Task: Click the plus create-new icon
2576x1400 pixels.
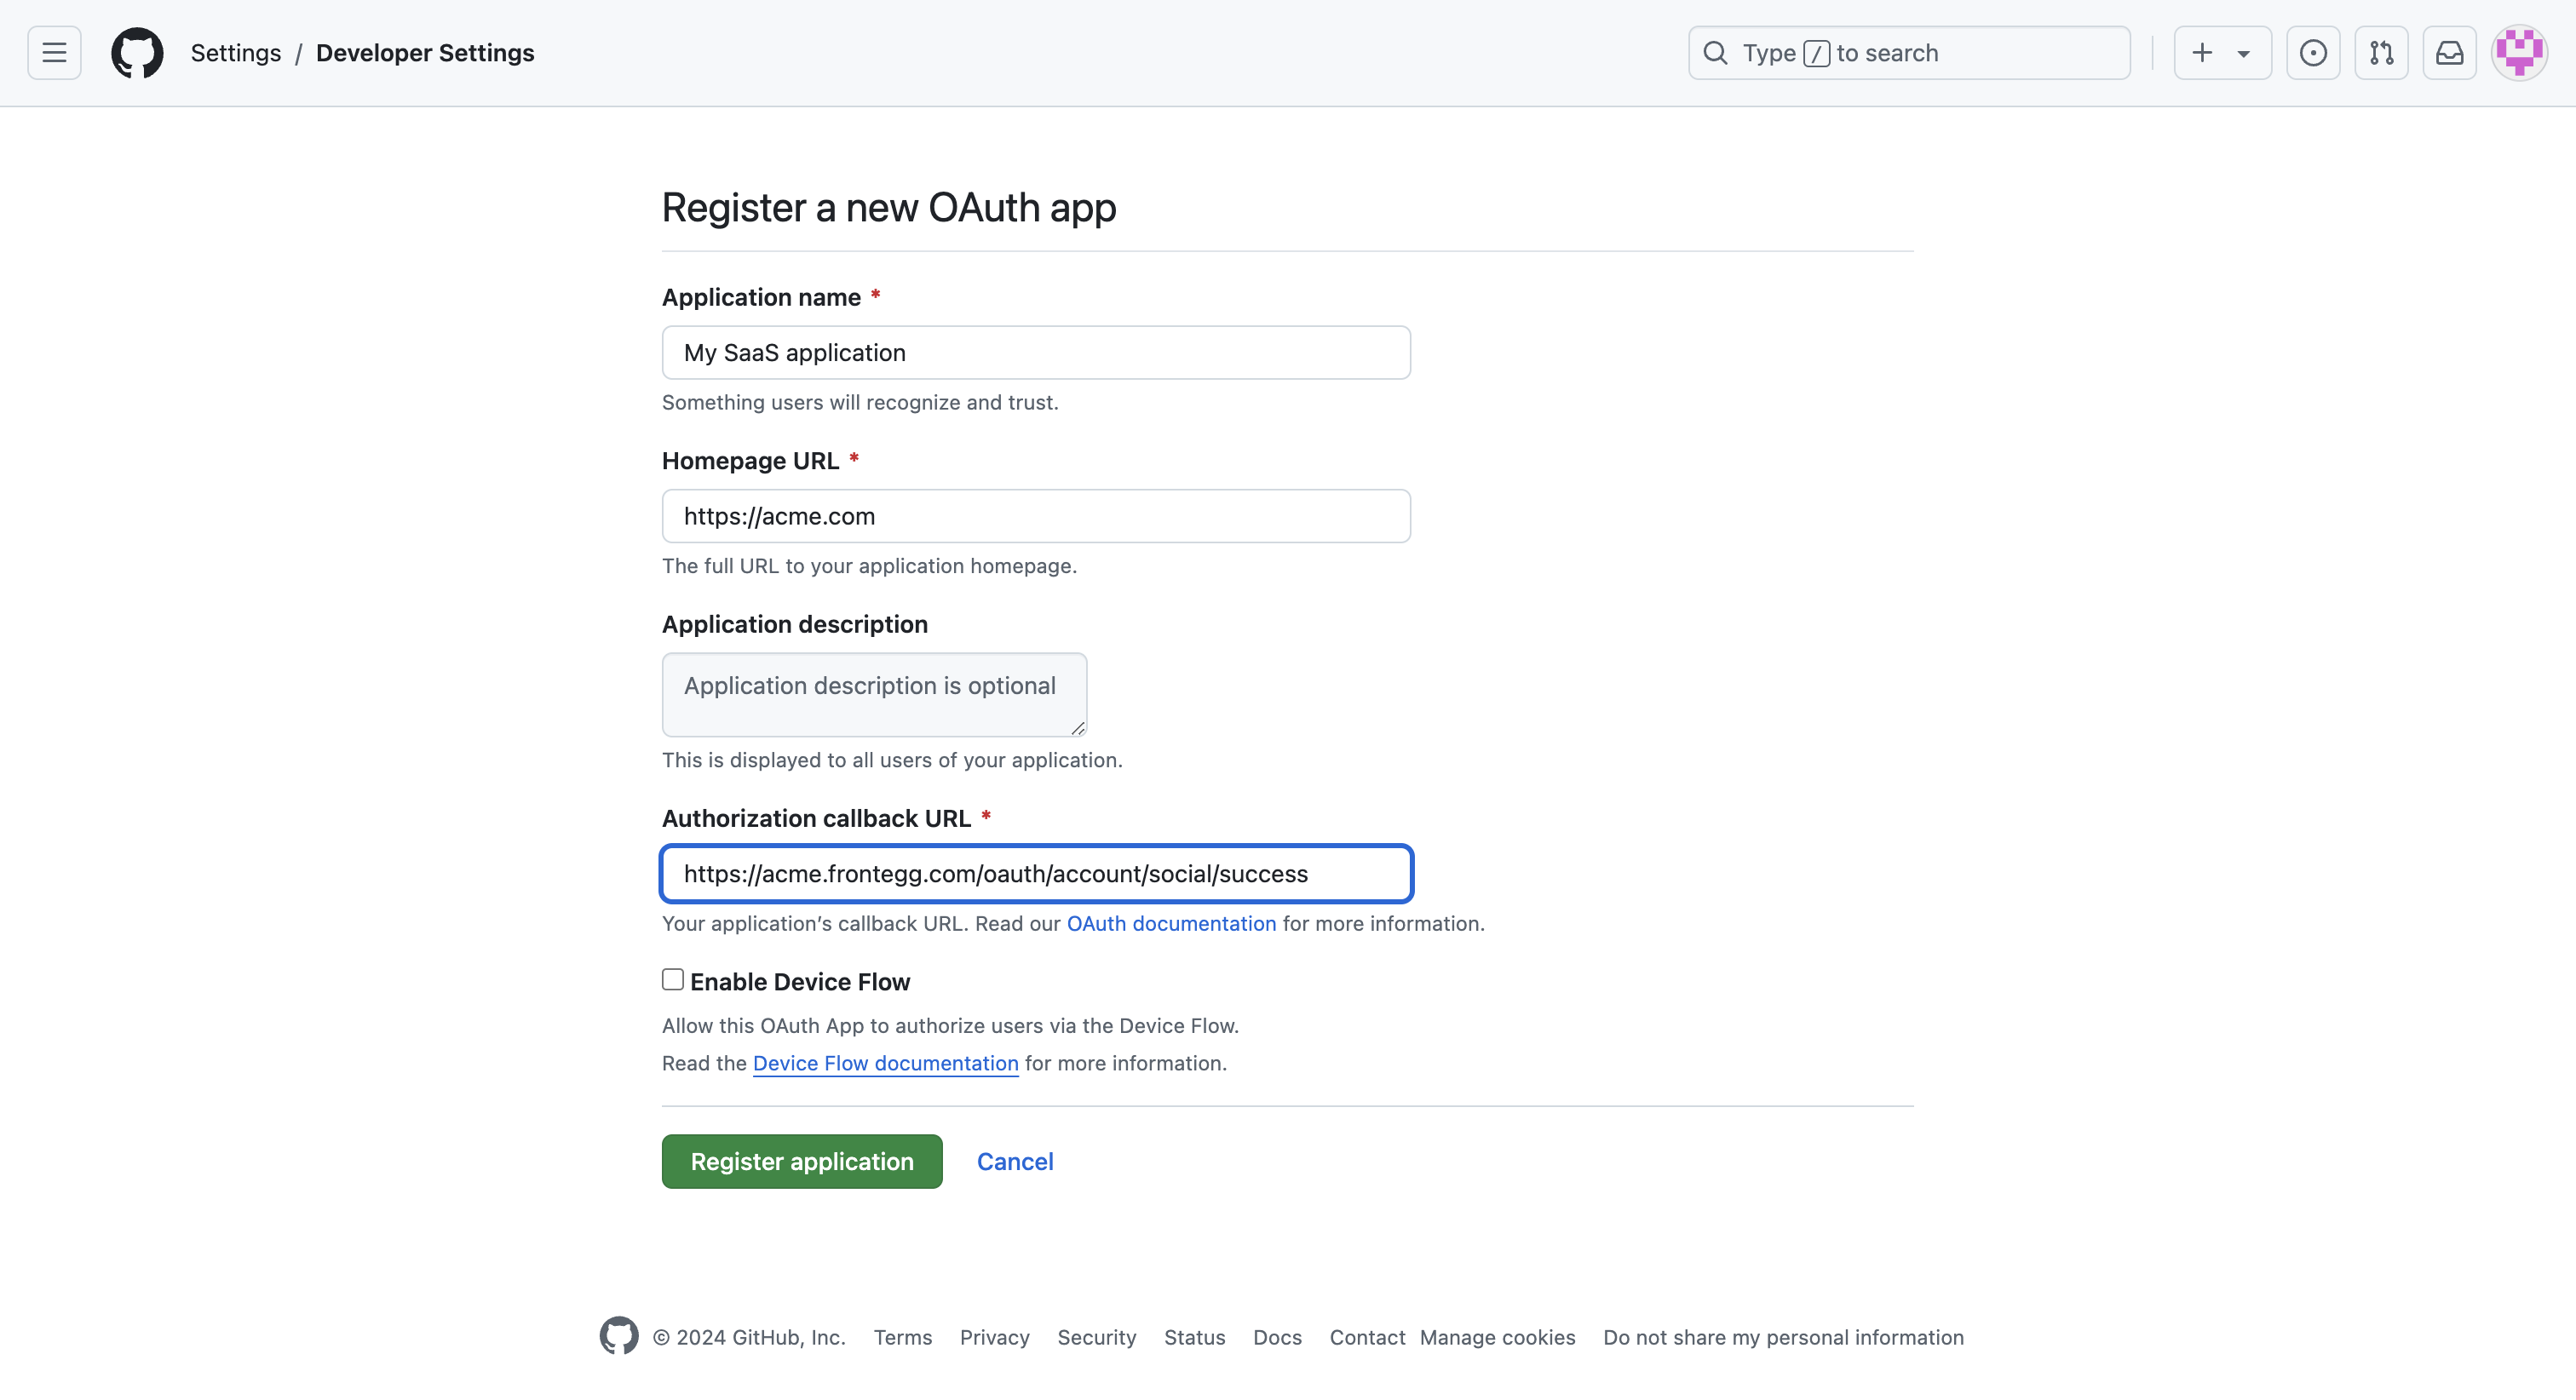Action: click(x=2201, y=53)
